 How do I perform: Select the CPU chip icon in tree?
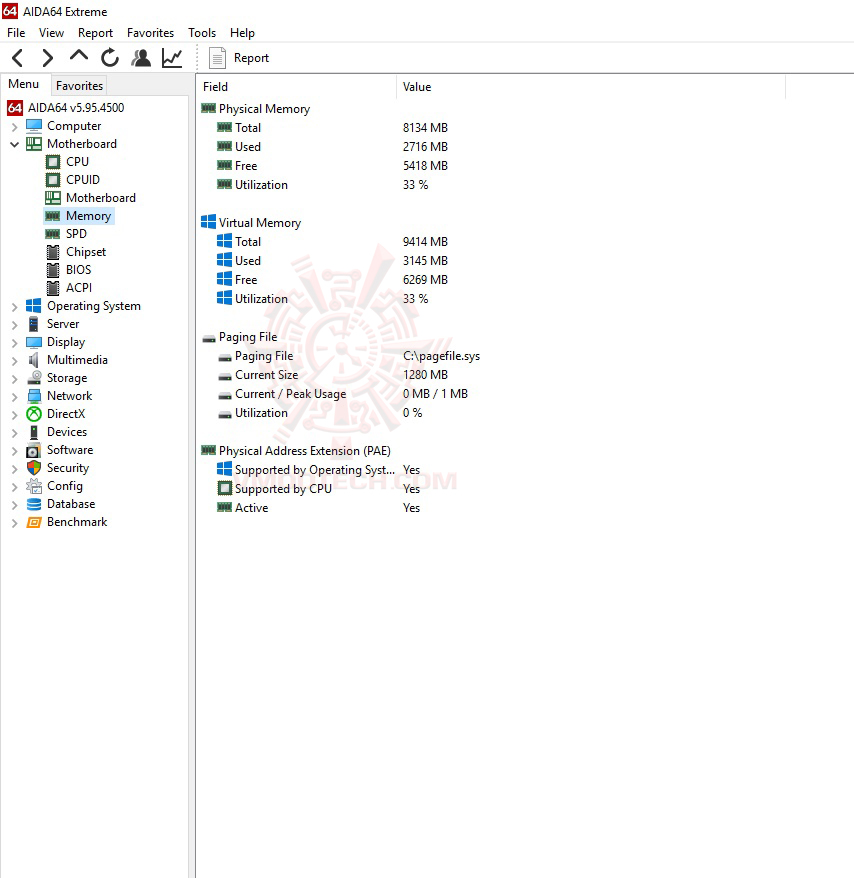[53, 162]
